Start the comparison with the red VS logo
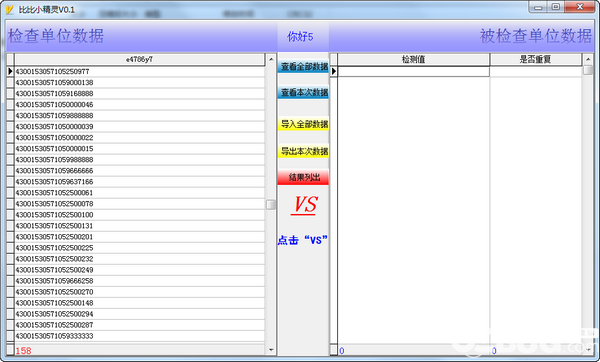This screenshot has height=362, width=600. (x=305, y=205)
